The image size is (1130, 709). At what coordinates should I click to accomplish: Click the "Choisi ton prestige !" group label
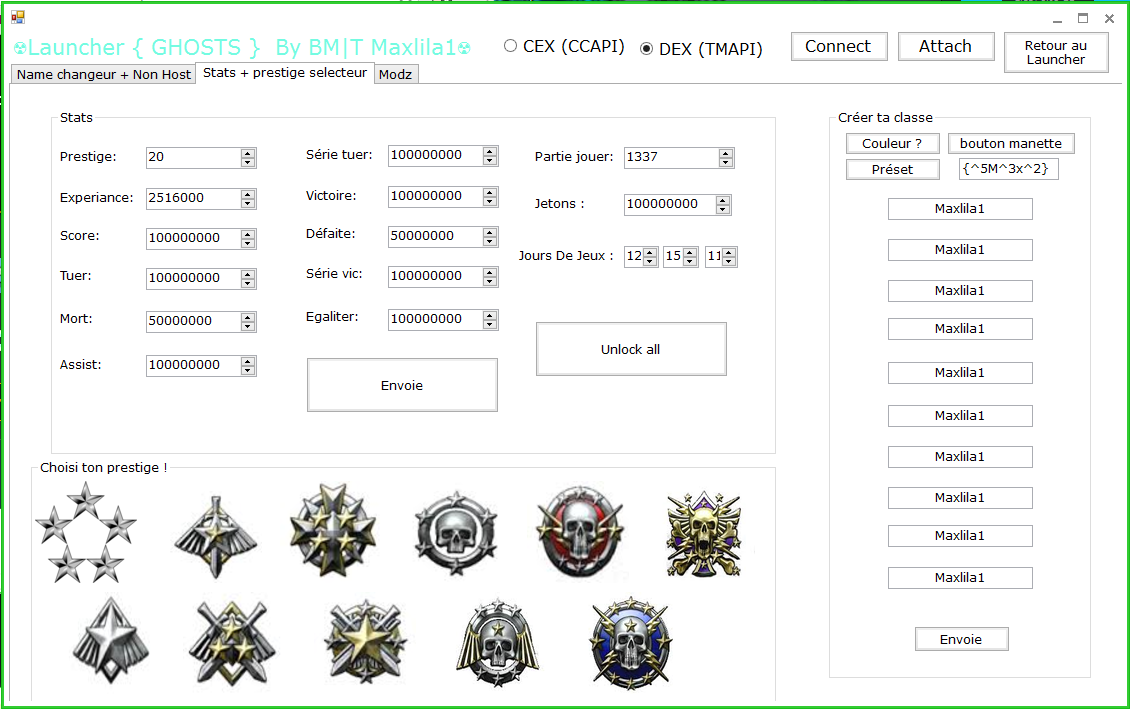click(x=104, y=468)
